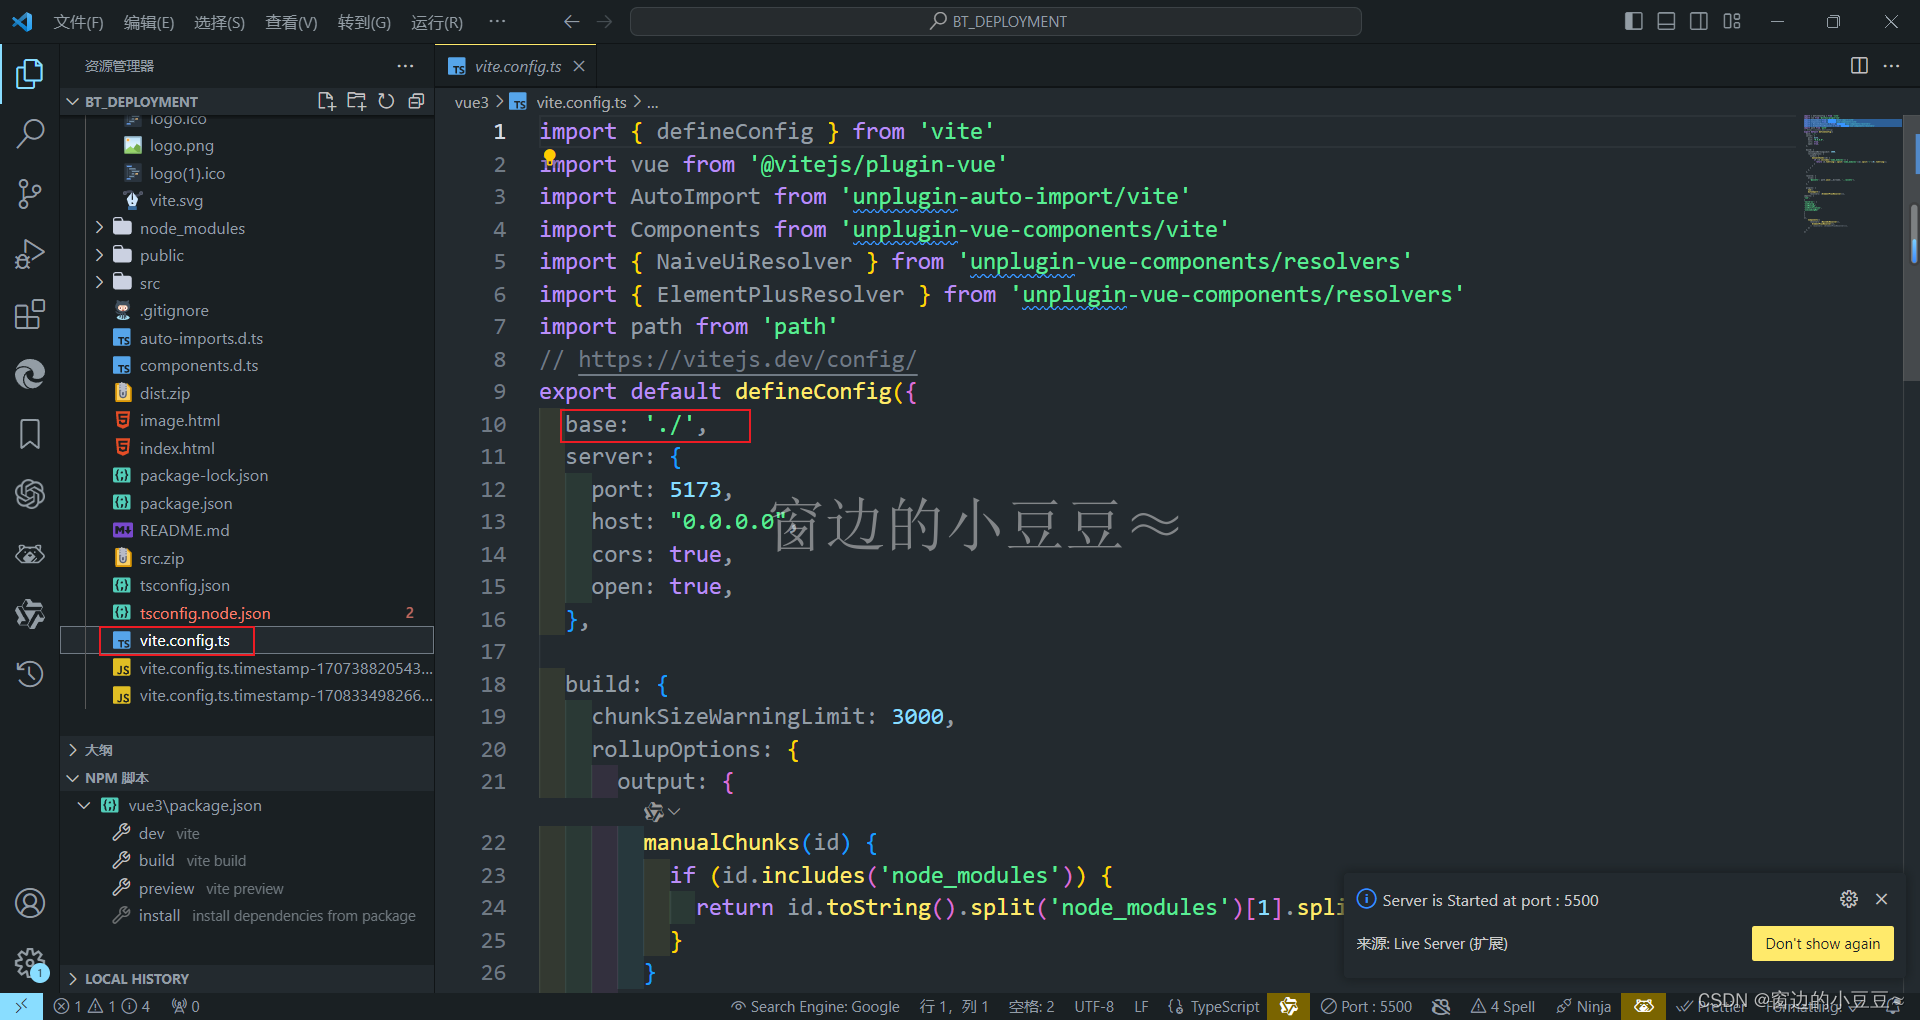Open the Run and Debug view
The height and width of the screenshot is (1020, 1920).
pos(30,254)
